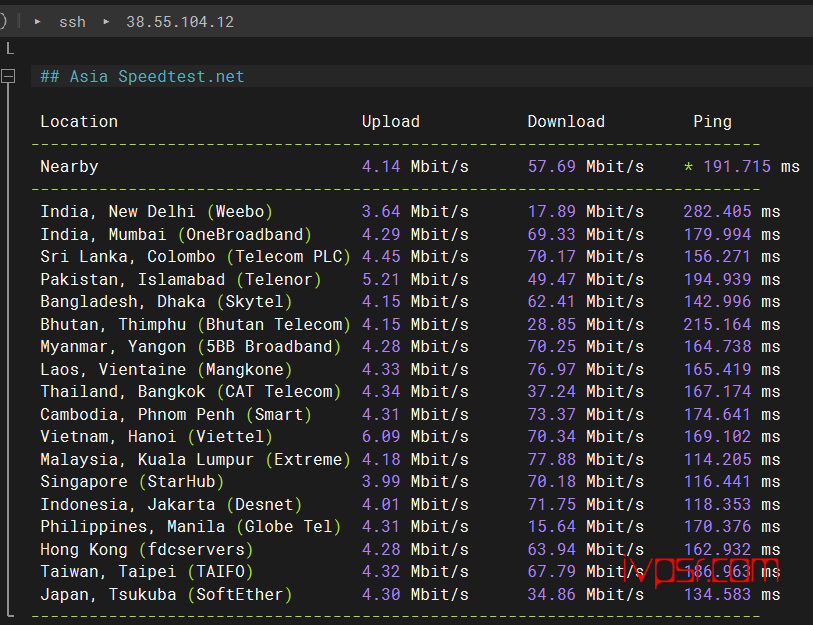Screen dimensions: 813x625
Task: Select 'Bhutan, Thimphu (Bhutan Telecom)' text
Action: click(x=195, y=325)
